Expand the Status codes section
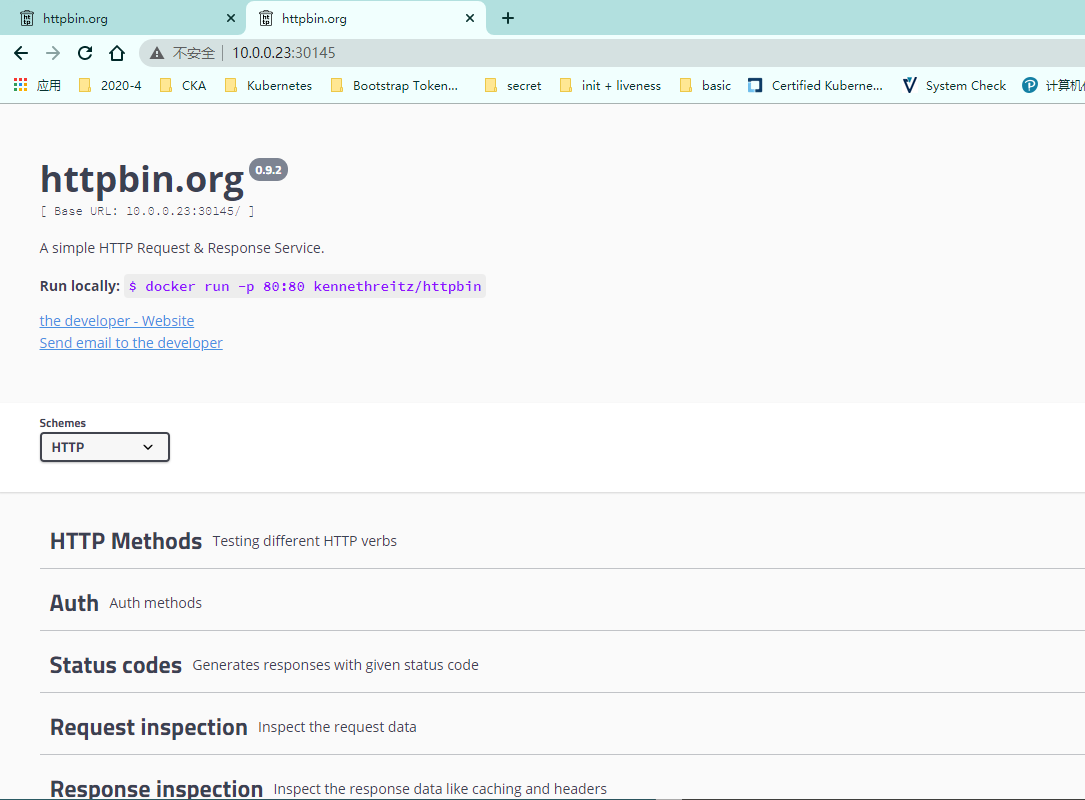Viewport: 1085px width, 800px height. (562, 665)
